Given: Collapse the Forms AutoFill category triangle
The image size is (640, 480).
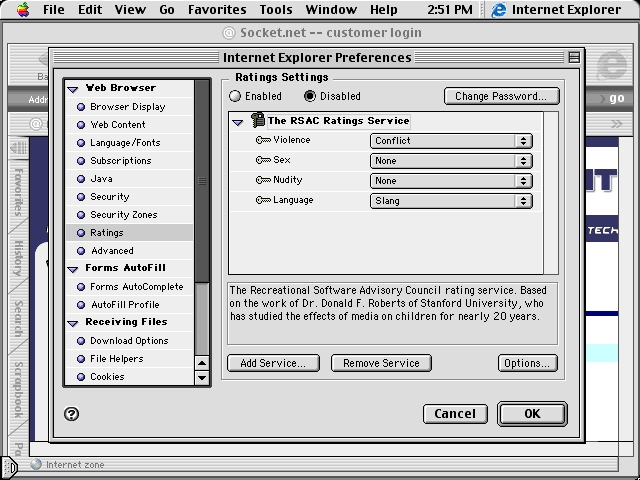Looking at the screenshot, I should (73, 269).
